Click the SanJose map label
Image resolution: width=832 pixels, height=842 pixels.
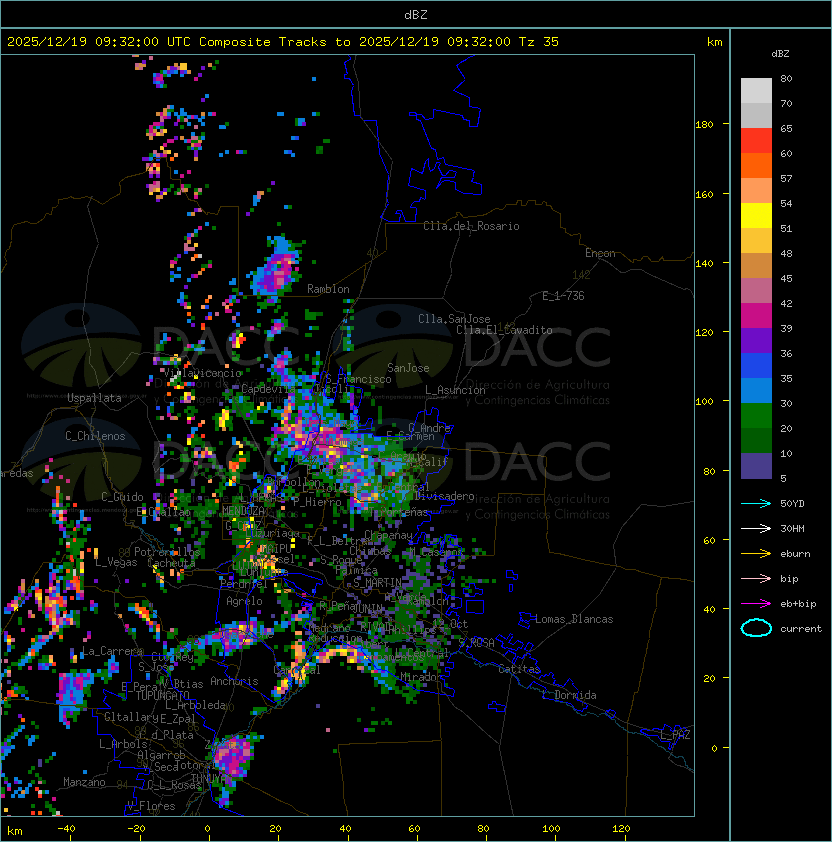click(408, 368)
